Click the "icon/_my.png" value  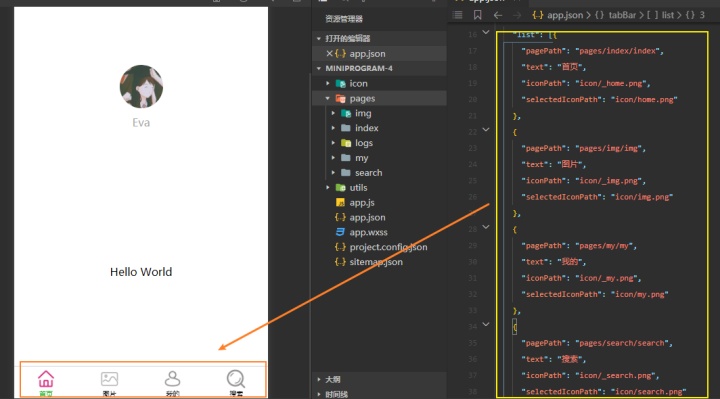(606, 278)
